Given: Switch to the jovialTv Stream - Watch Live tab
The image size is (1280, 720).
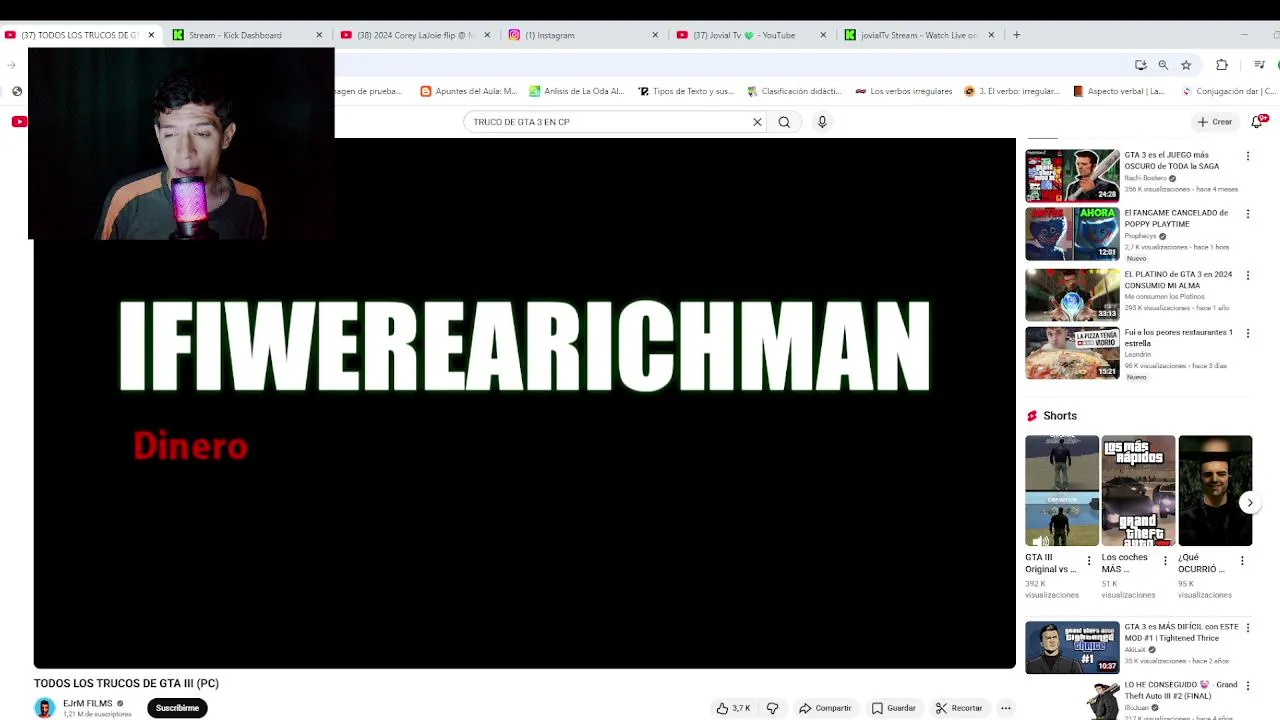Looking at the screenshot, I should pyautogui.click(x=921, y=35).
